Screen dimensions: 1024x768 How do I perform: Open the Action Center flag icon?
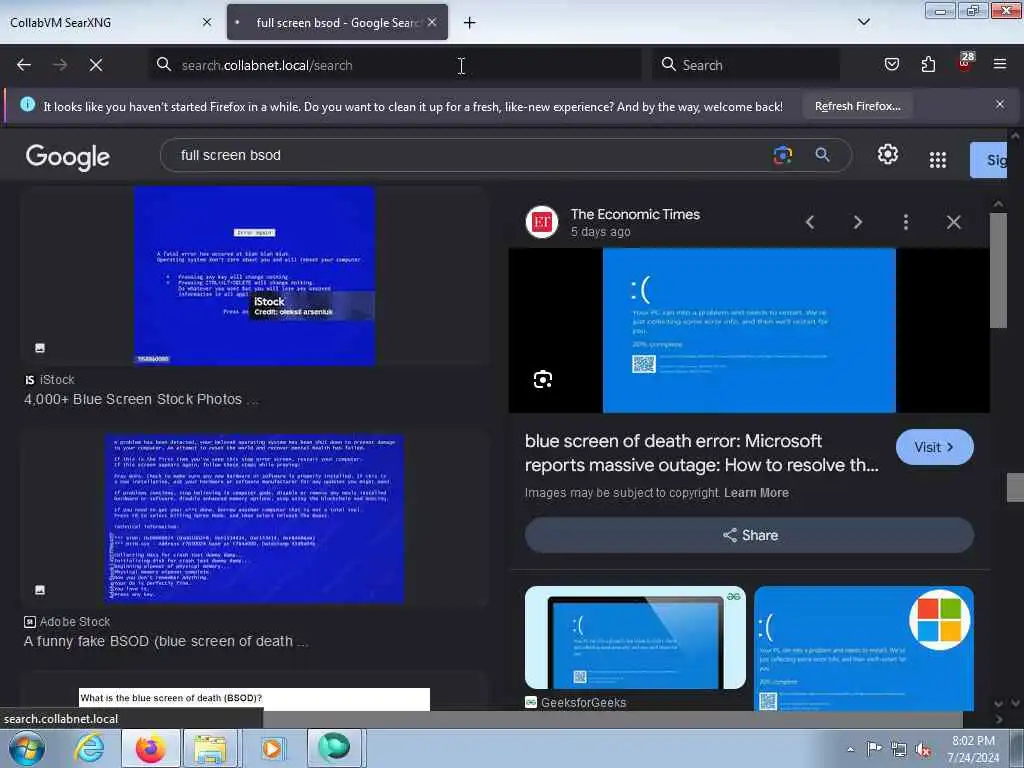(873, 748)
